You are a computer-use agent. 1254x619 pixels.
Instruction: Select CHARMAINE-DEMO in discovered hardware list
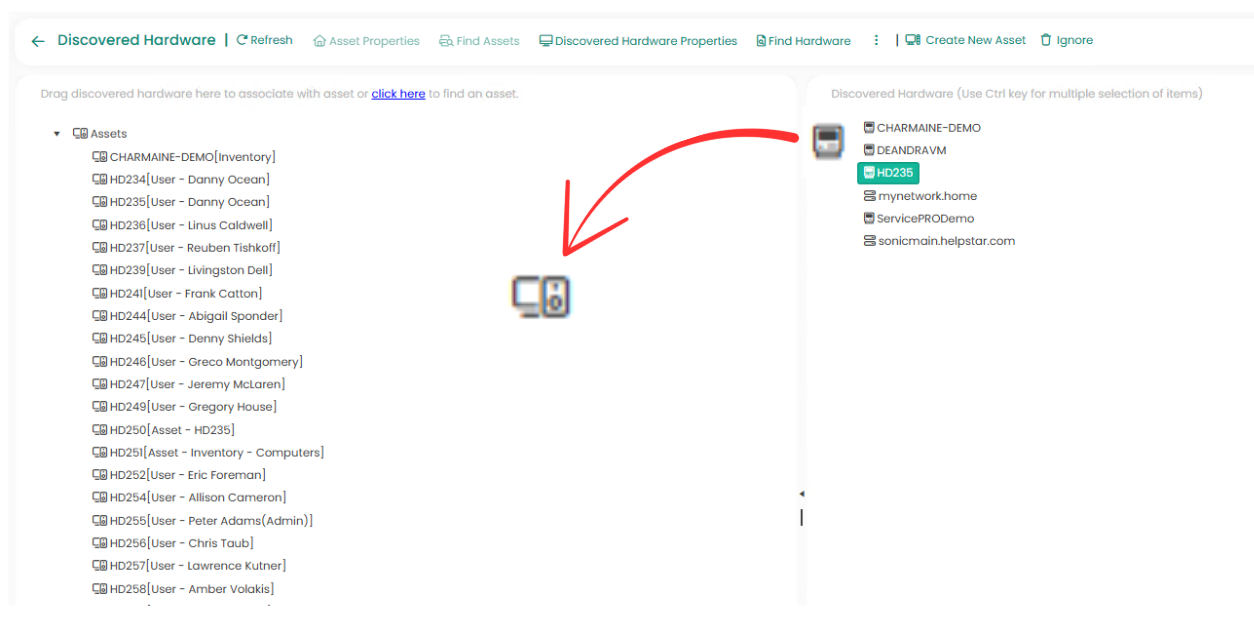click(x=928, y=128)
